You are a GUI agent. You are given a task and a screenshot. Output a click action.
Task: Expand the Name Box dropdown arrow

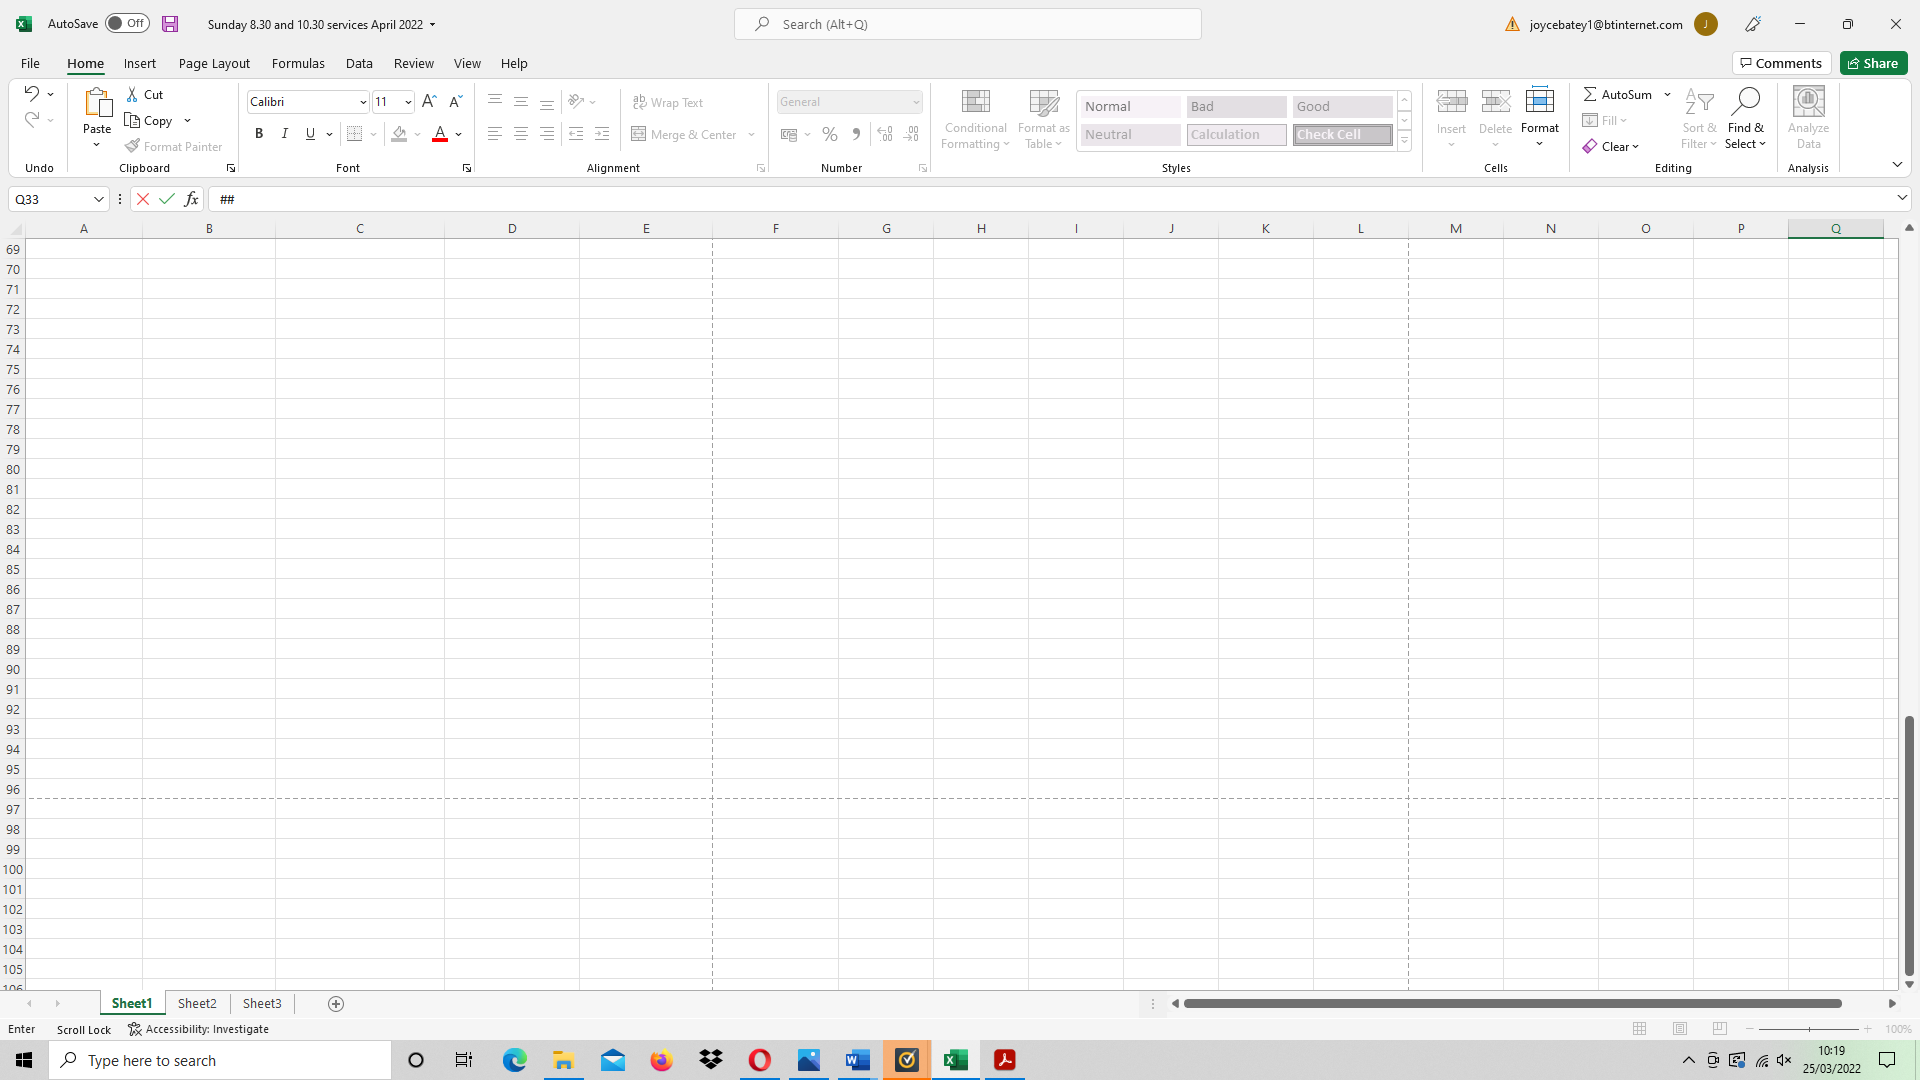(98, 199)
